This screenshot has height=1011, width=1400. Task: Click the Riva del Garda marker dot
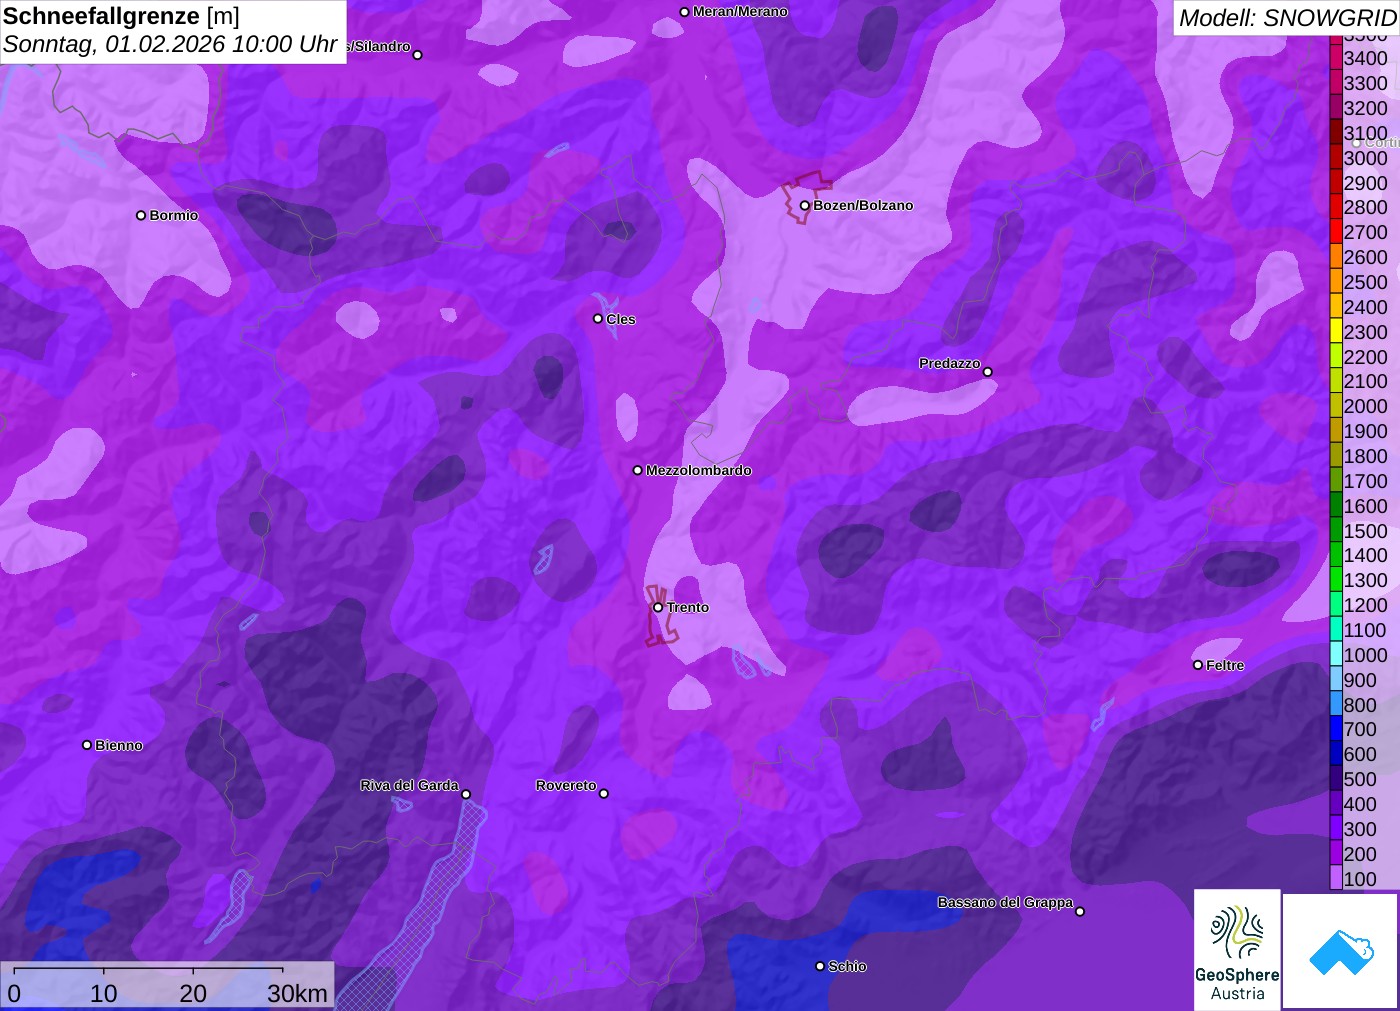point(466,794)
